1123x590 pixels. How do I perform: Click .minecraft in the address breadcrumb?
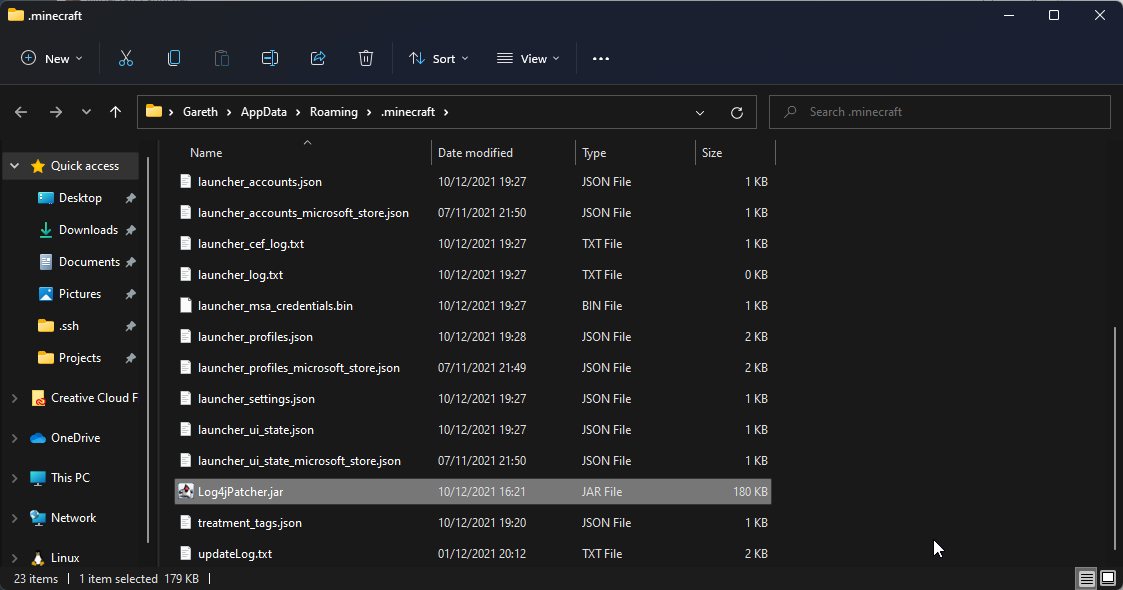point(408,112)
